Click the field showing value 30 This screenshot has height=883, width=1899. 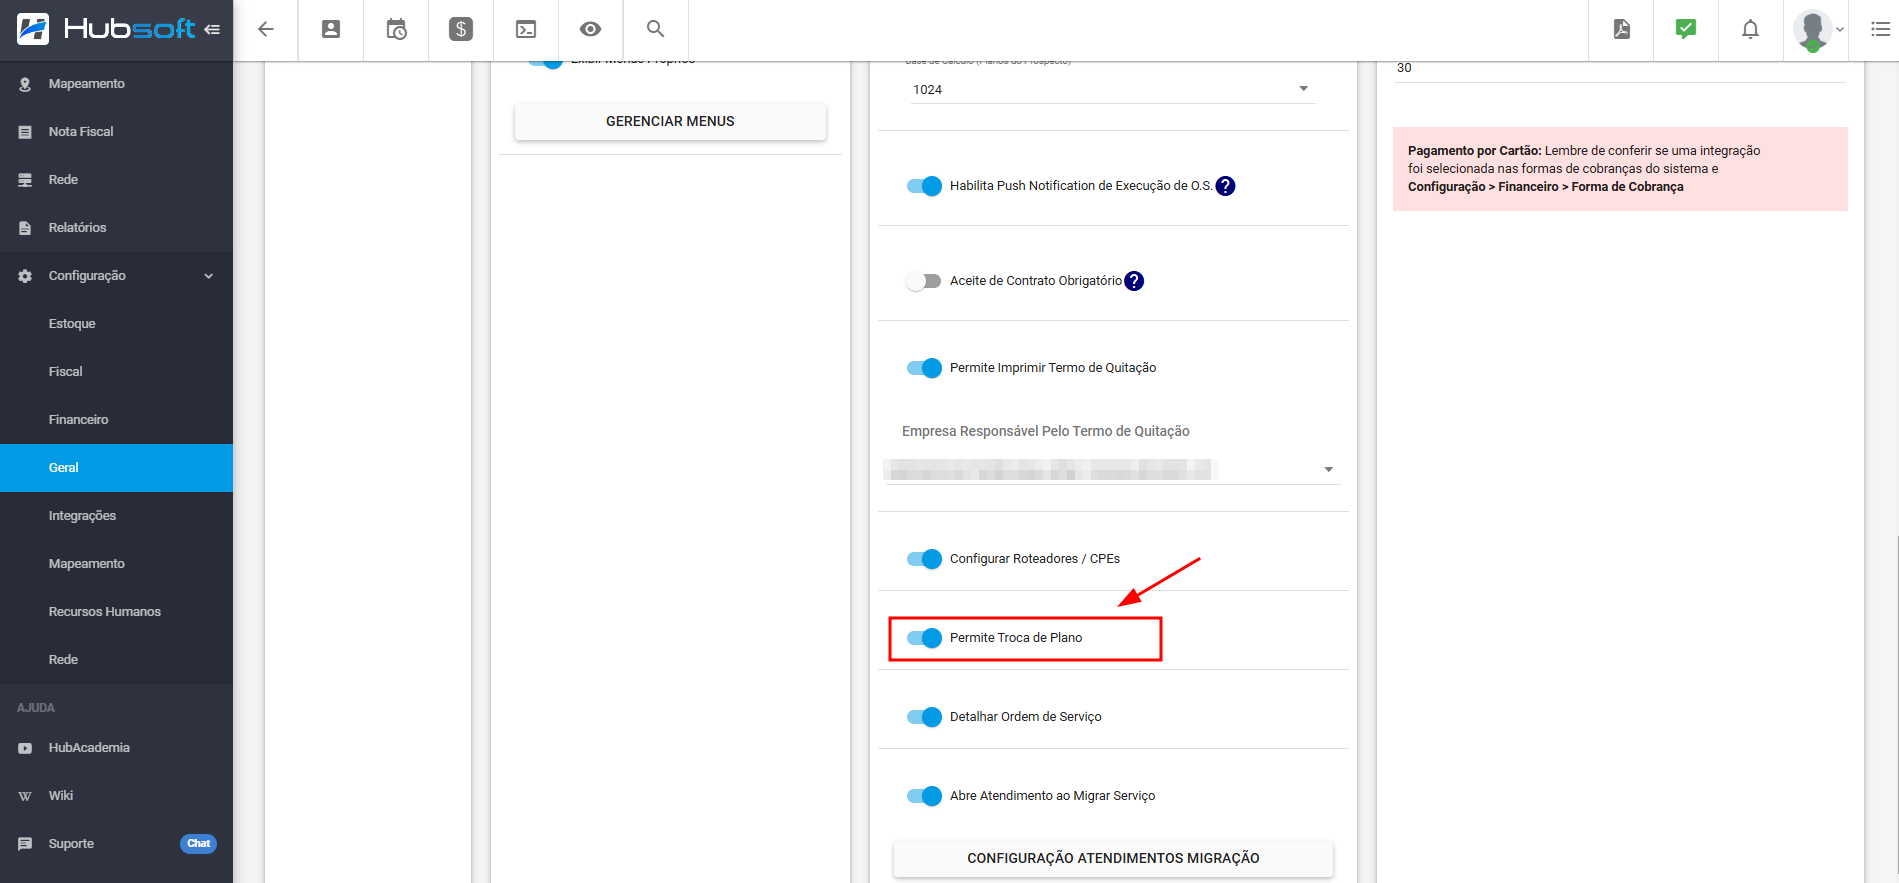click(x=1620, y=68)
